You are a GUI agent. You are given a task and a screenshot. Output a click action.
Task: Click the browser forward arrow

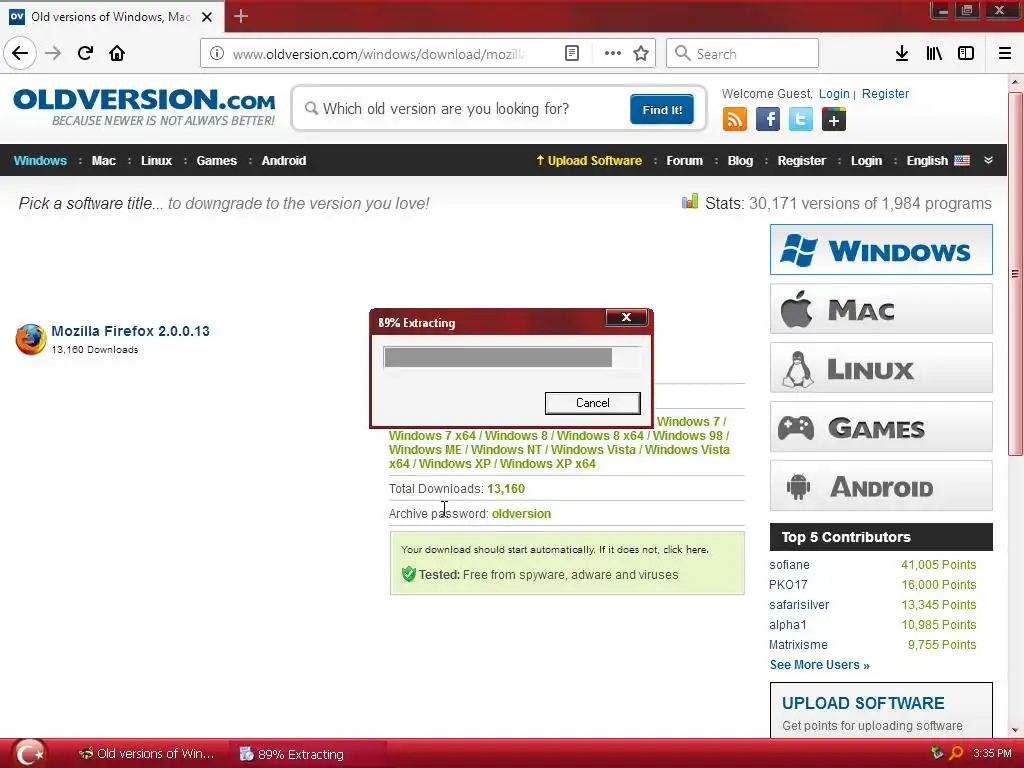53,53
